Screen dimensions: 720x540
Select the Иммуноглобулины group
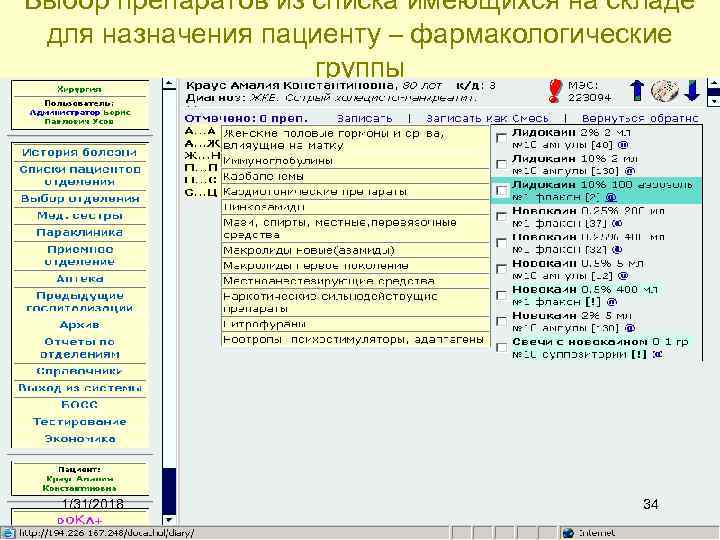pyautogui.click(x=355, y=161)
